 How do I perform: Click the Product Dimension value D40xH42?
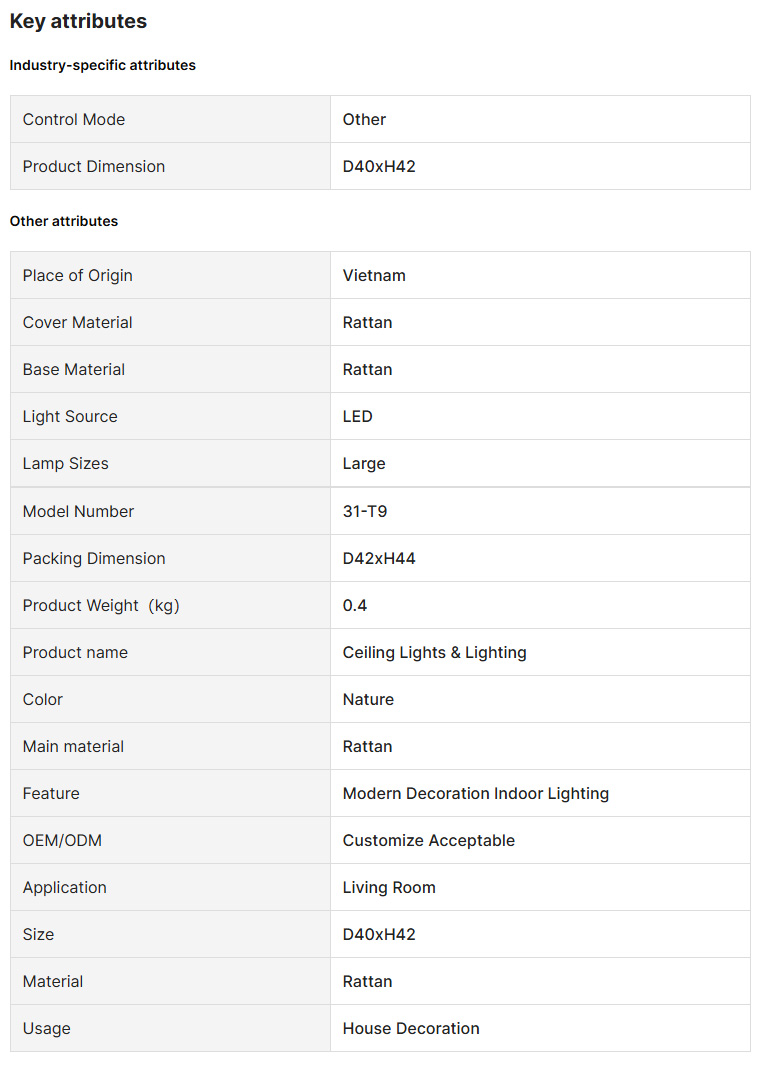[x=379, y=166]
